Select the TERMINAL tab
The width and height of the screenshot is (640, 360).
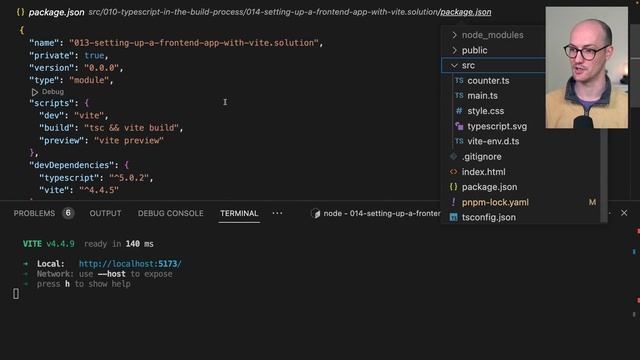click(239, 213)
